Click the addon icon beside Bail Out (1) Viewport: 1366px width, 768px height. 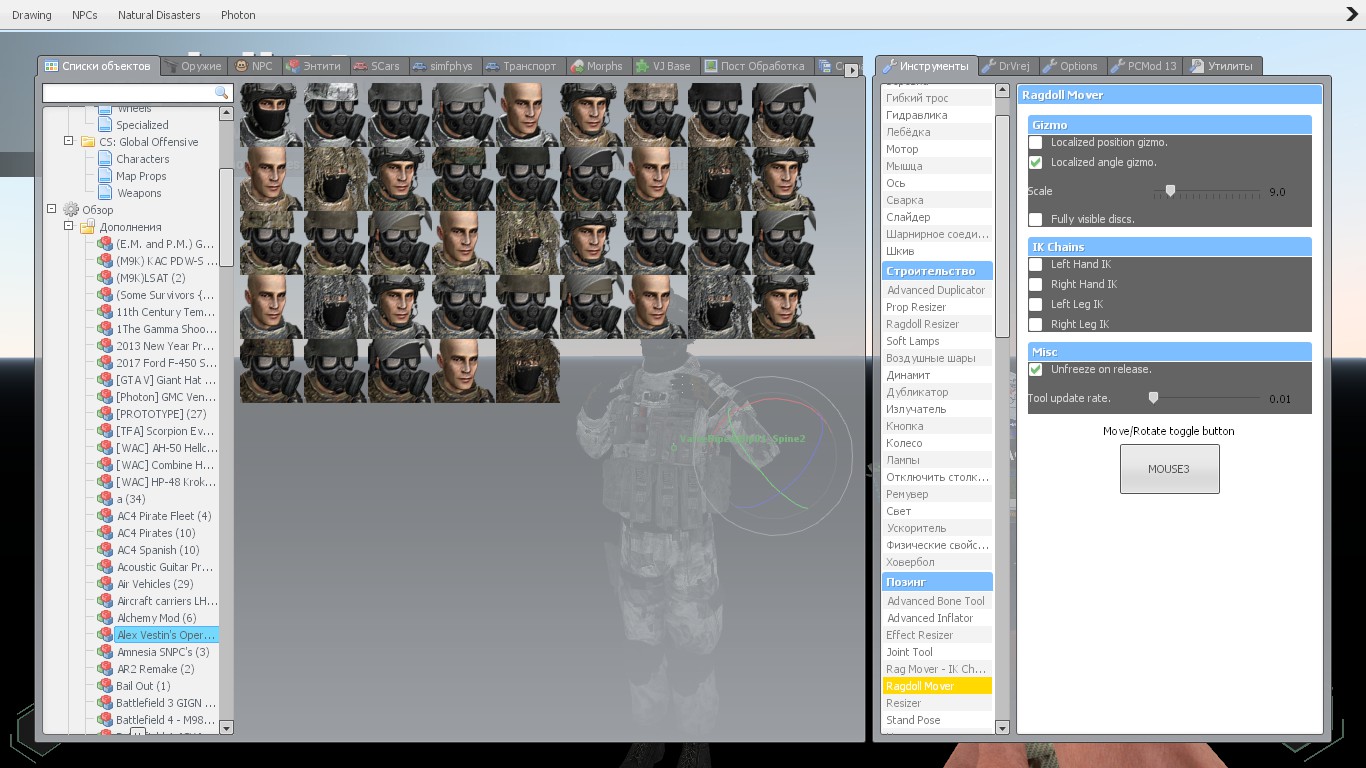[105, 686]
